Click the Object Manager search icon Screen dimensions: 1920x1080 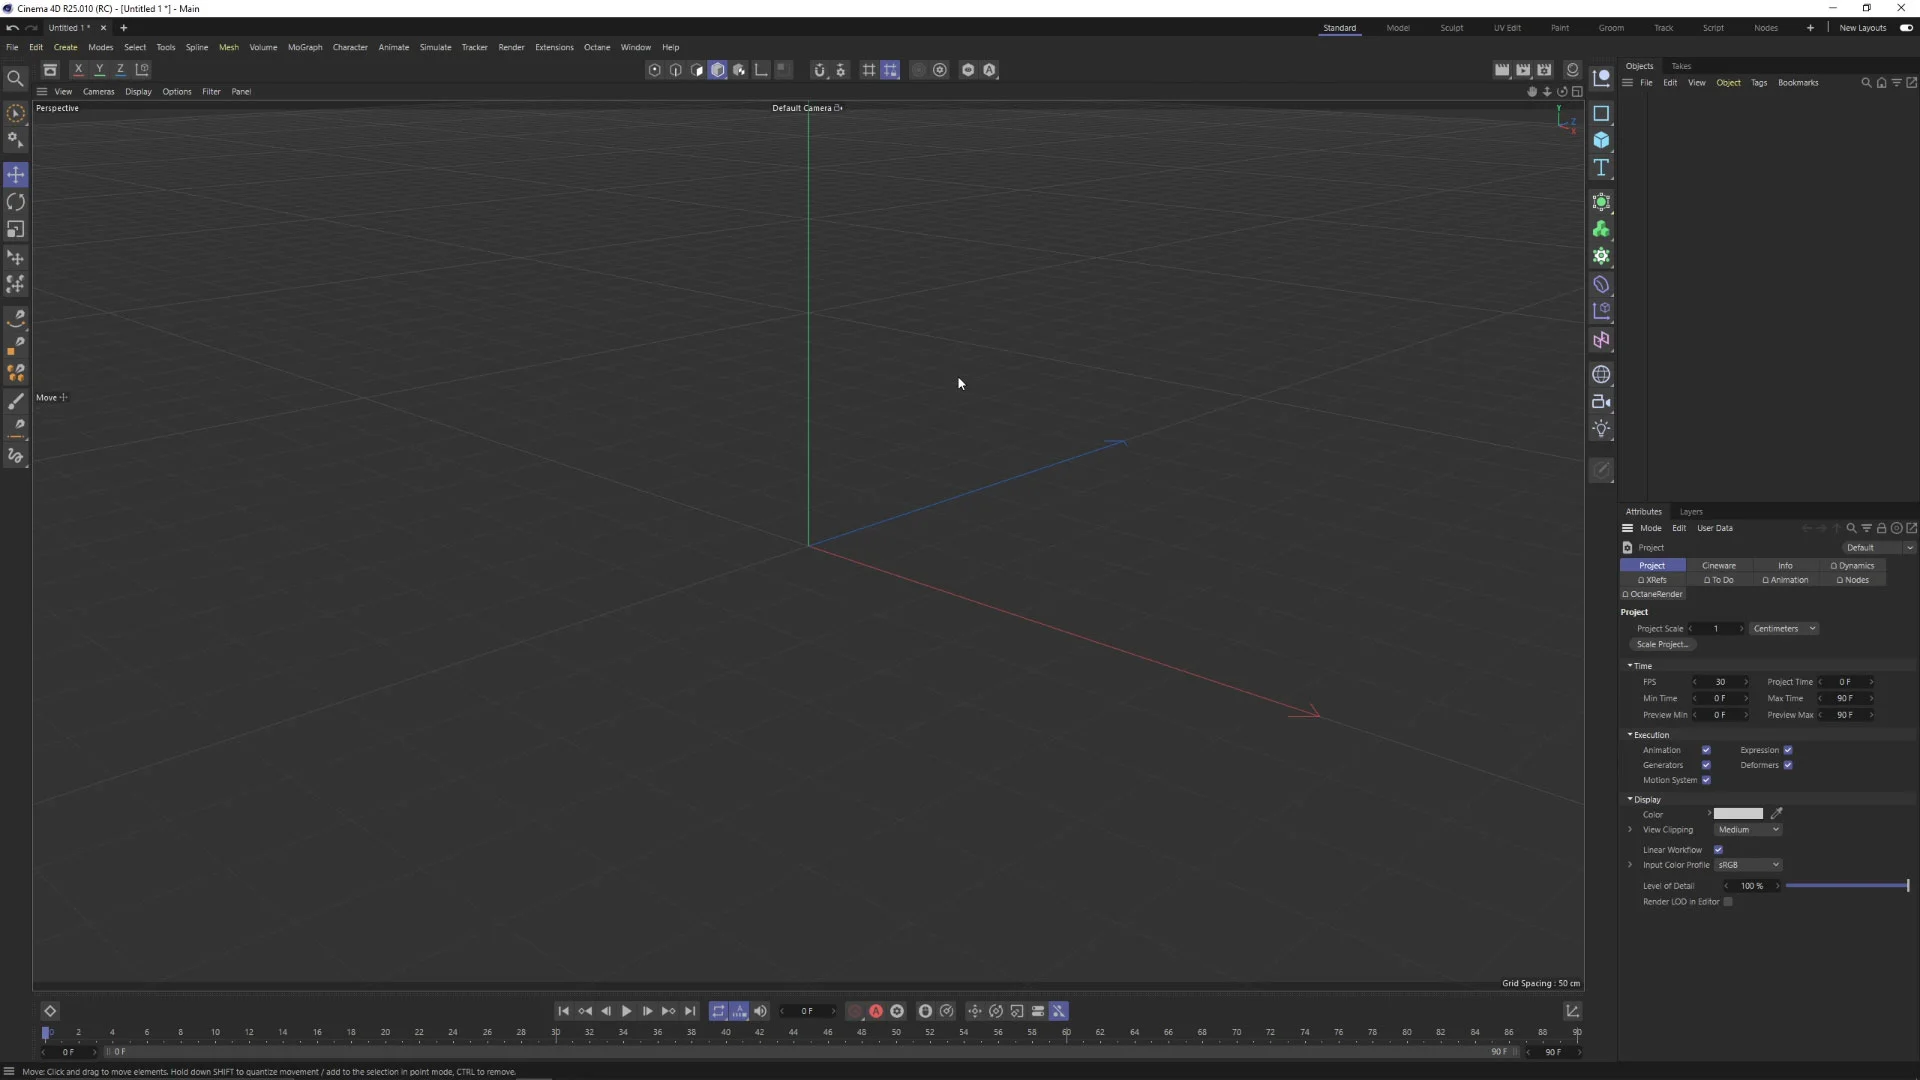(x=1866, y=83)
